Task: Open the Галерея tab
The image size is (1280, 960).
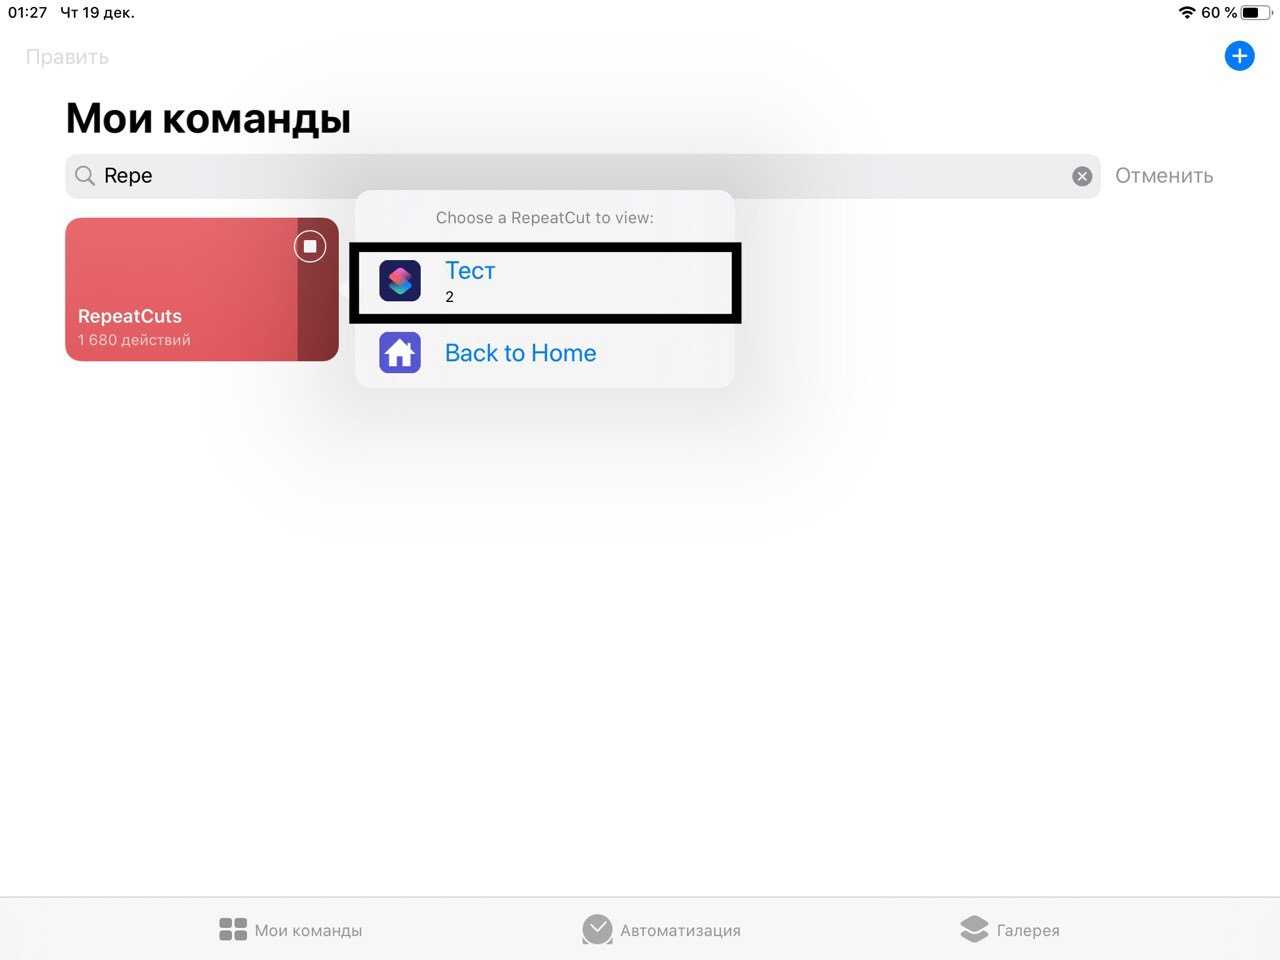Action: (x=1009, y=930)
